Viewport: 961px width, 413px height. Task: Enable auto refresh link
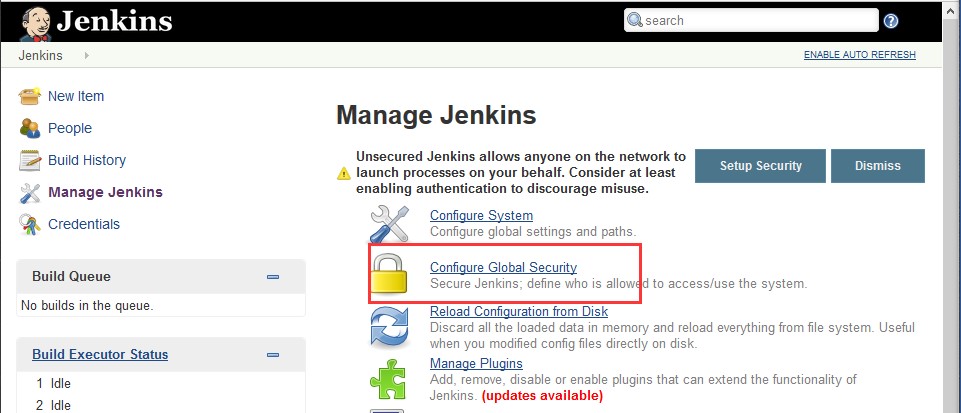pos(859,55)
